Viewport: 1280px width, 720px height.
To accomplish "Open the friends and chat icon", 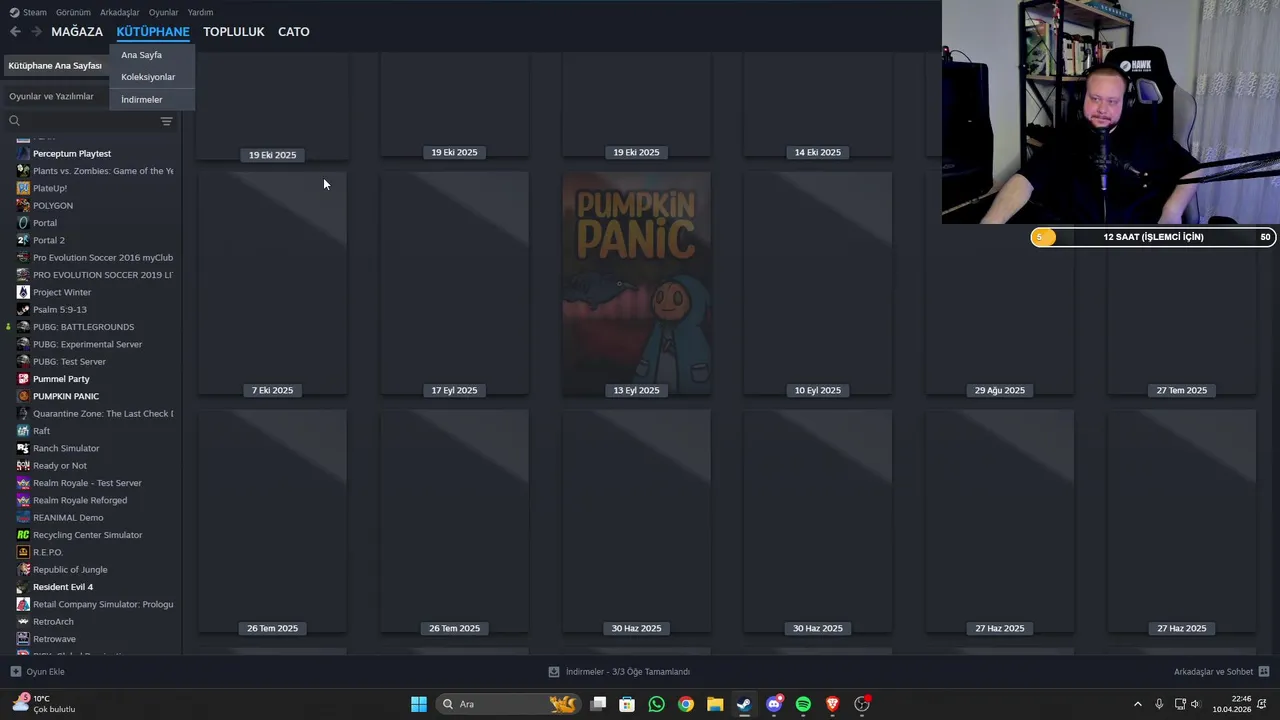I will (1264, 672).
